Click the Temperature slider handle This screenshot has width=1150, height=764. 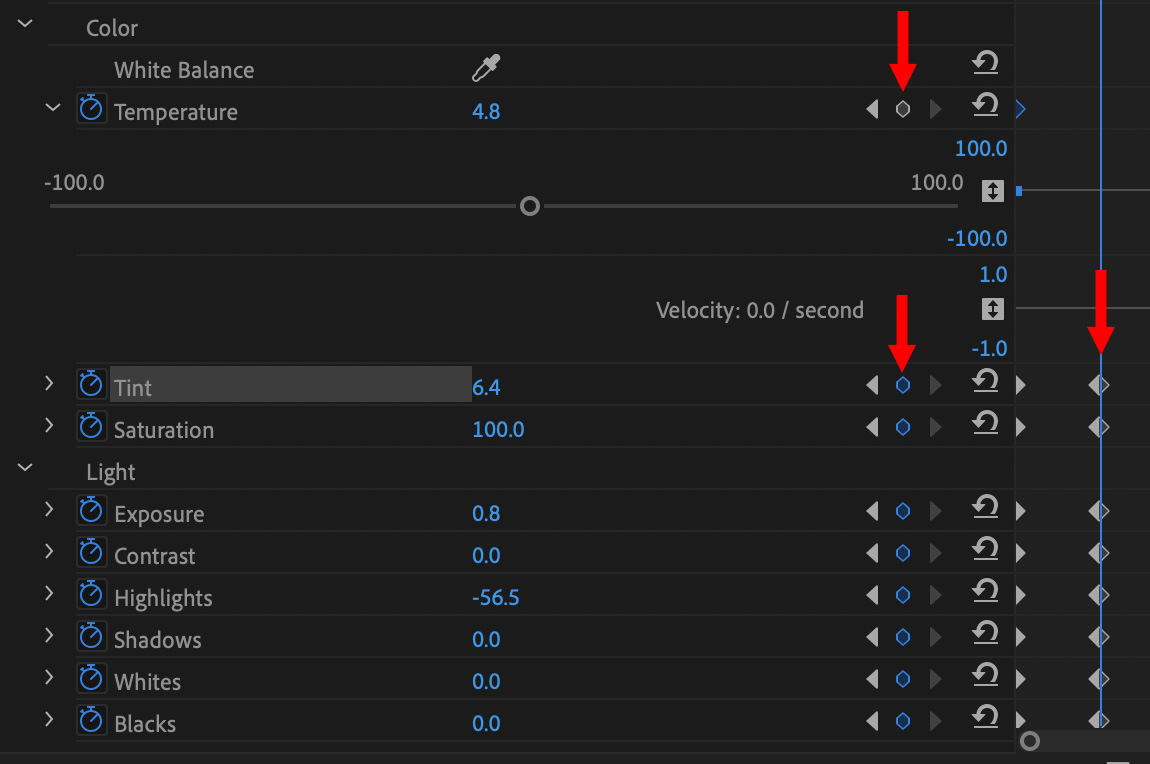coord(530,206)
